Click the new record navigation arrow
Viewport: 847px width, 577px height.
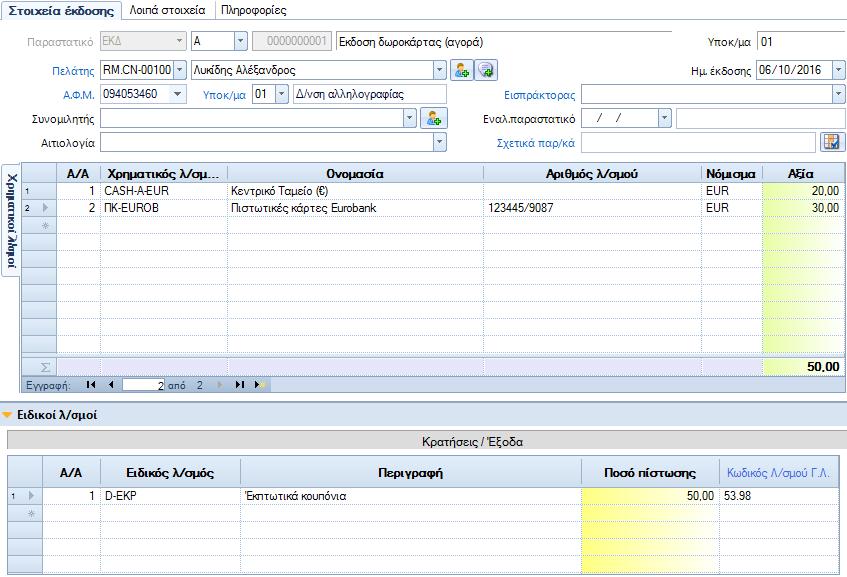point(259,385)
